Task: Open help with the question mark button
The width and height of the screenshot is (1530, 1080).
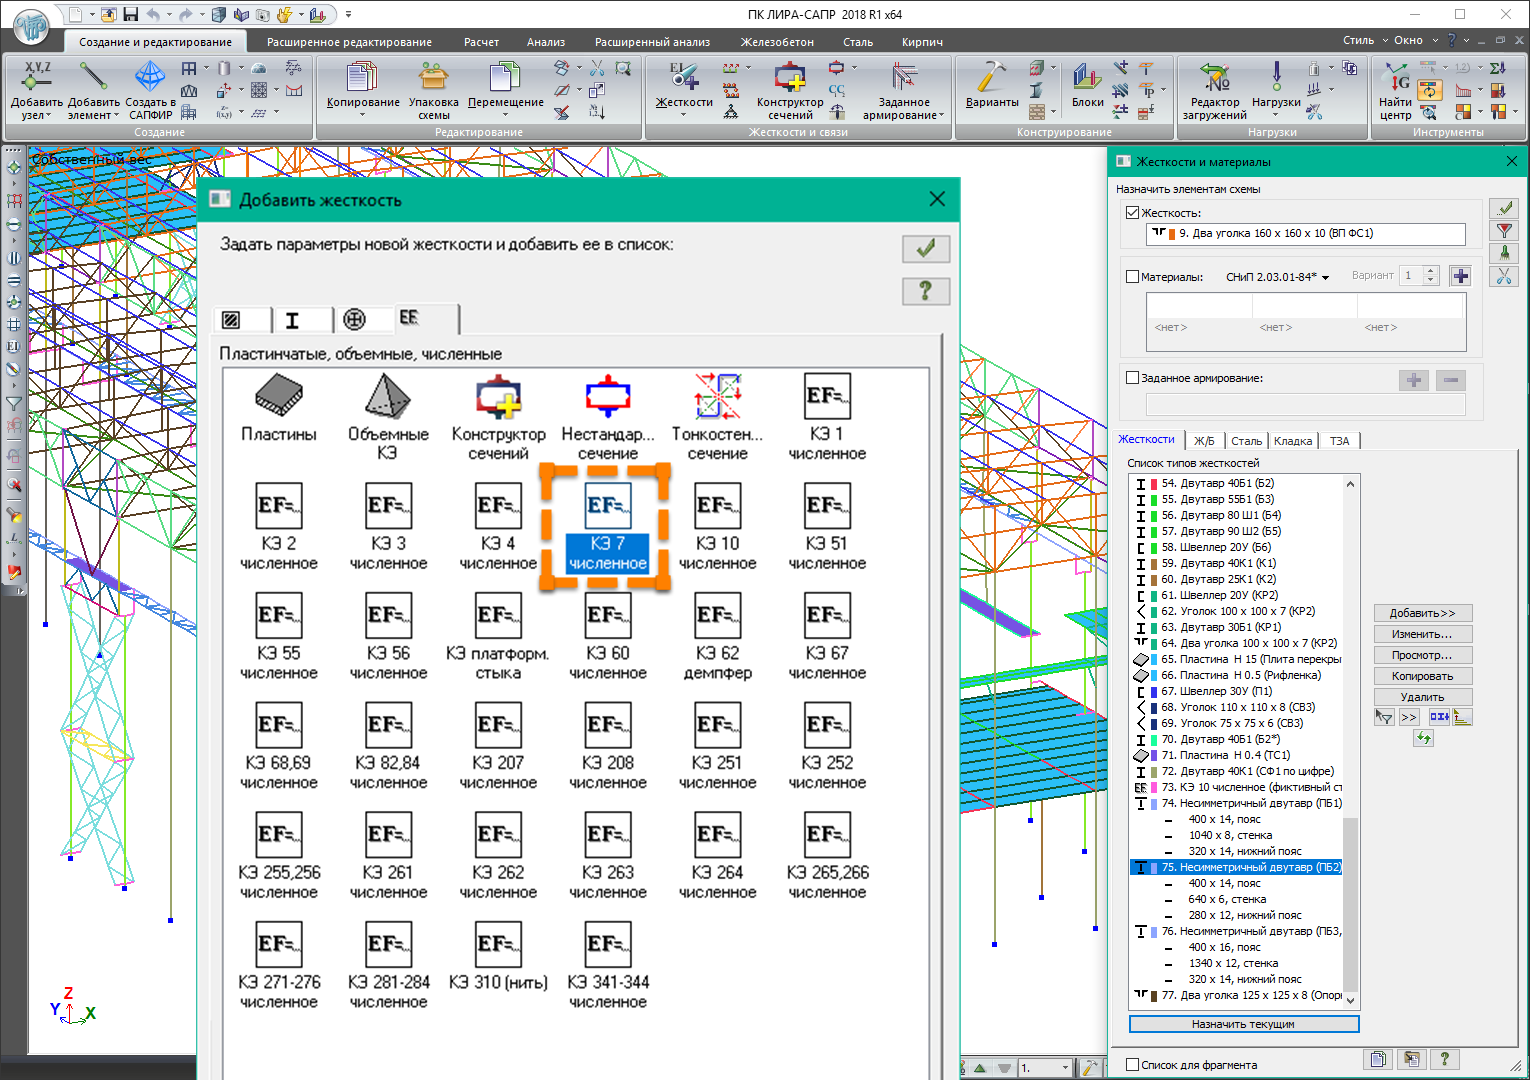Action: tap(925, 291)
